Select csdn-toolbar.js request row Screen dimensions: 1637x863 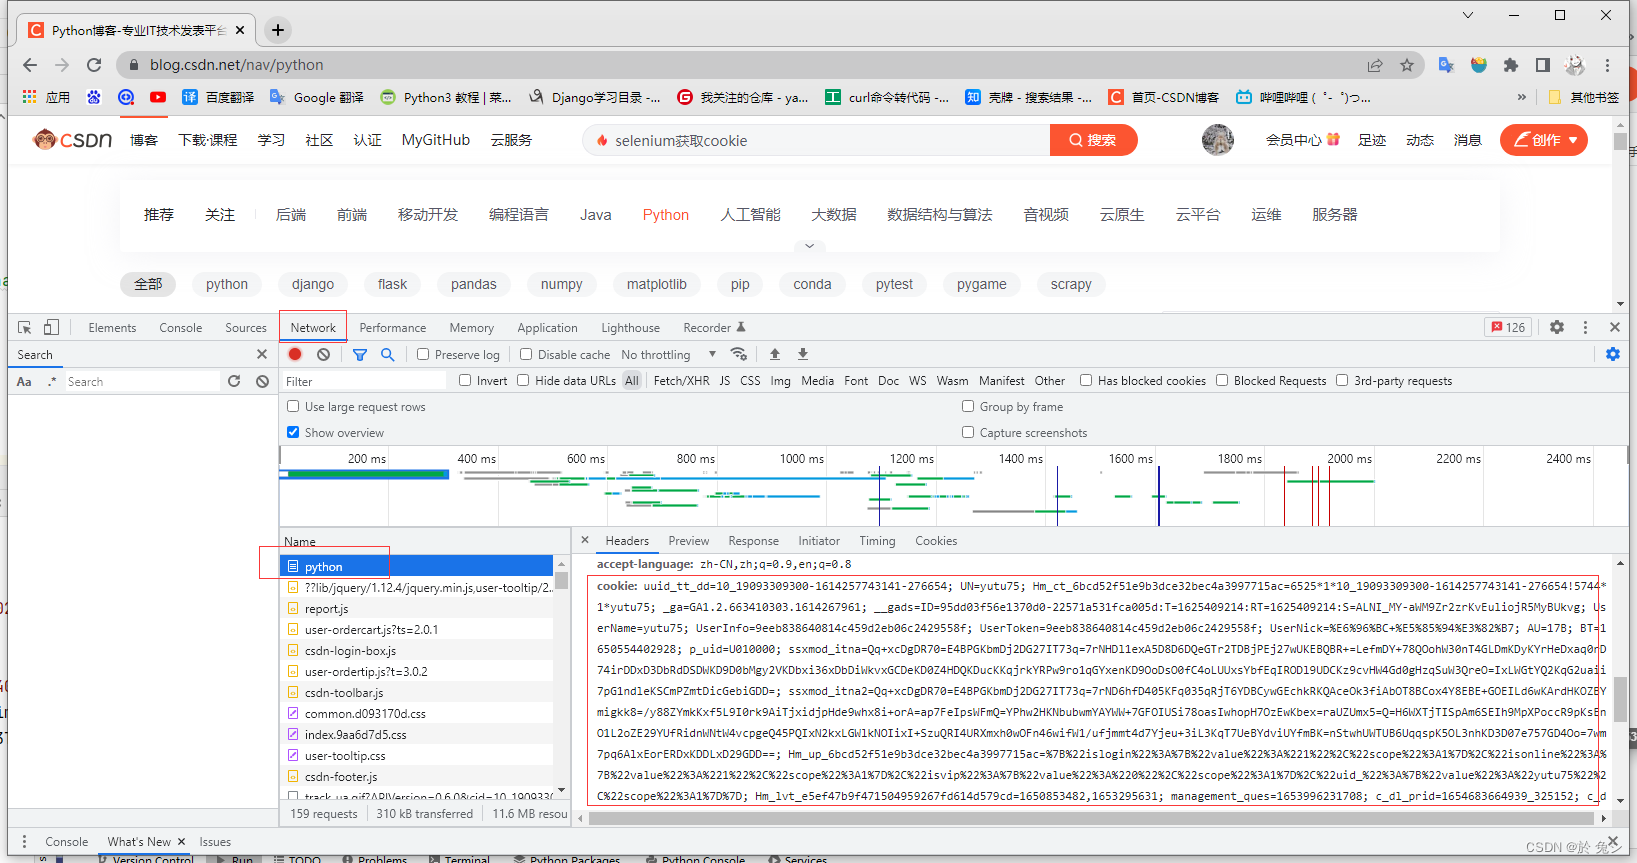(417, 692)
